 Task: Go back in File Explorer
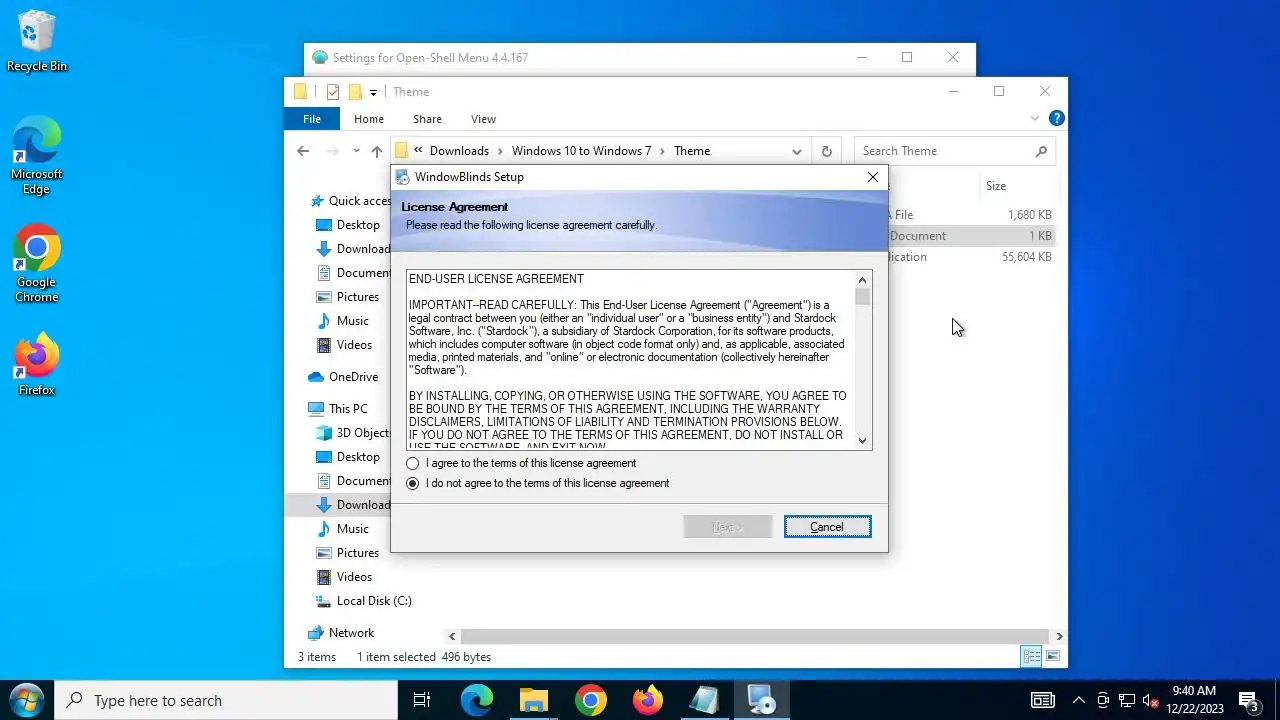click(303, 151)
